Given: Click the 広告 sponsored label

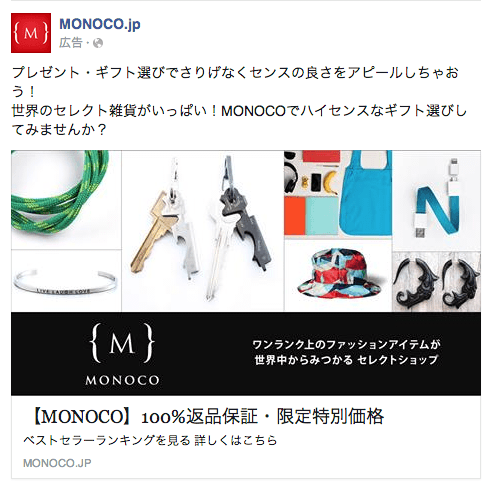Looking at the screenshot, I should click(x=71, y=43).
